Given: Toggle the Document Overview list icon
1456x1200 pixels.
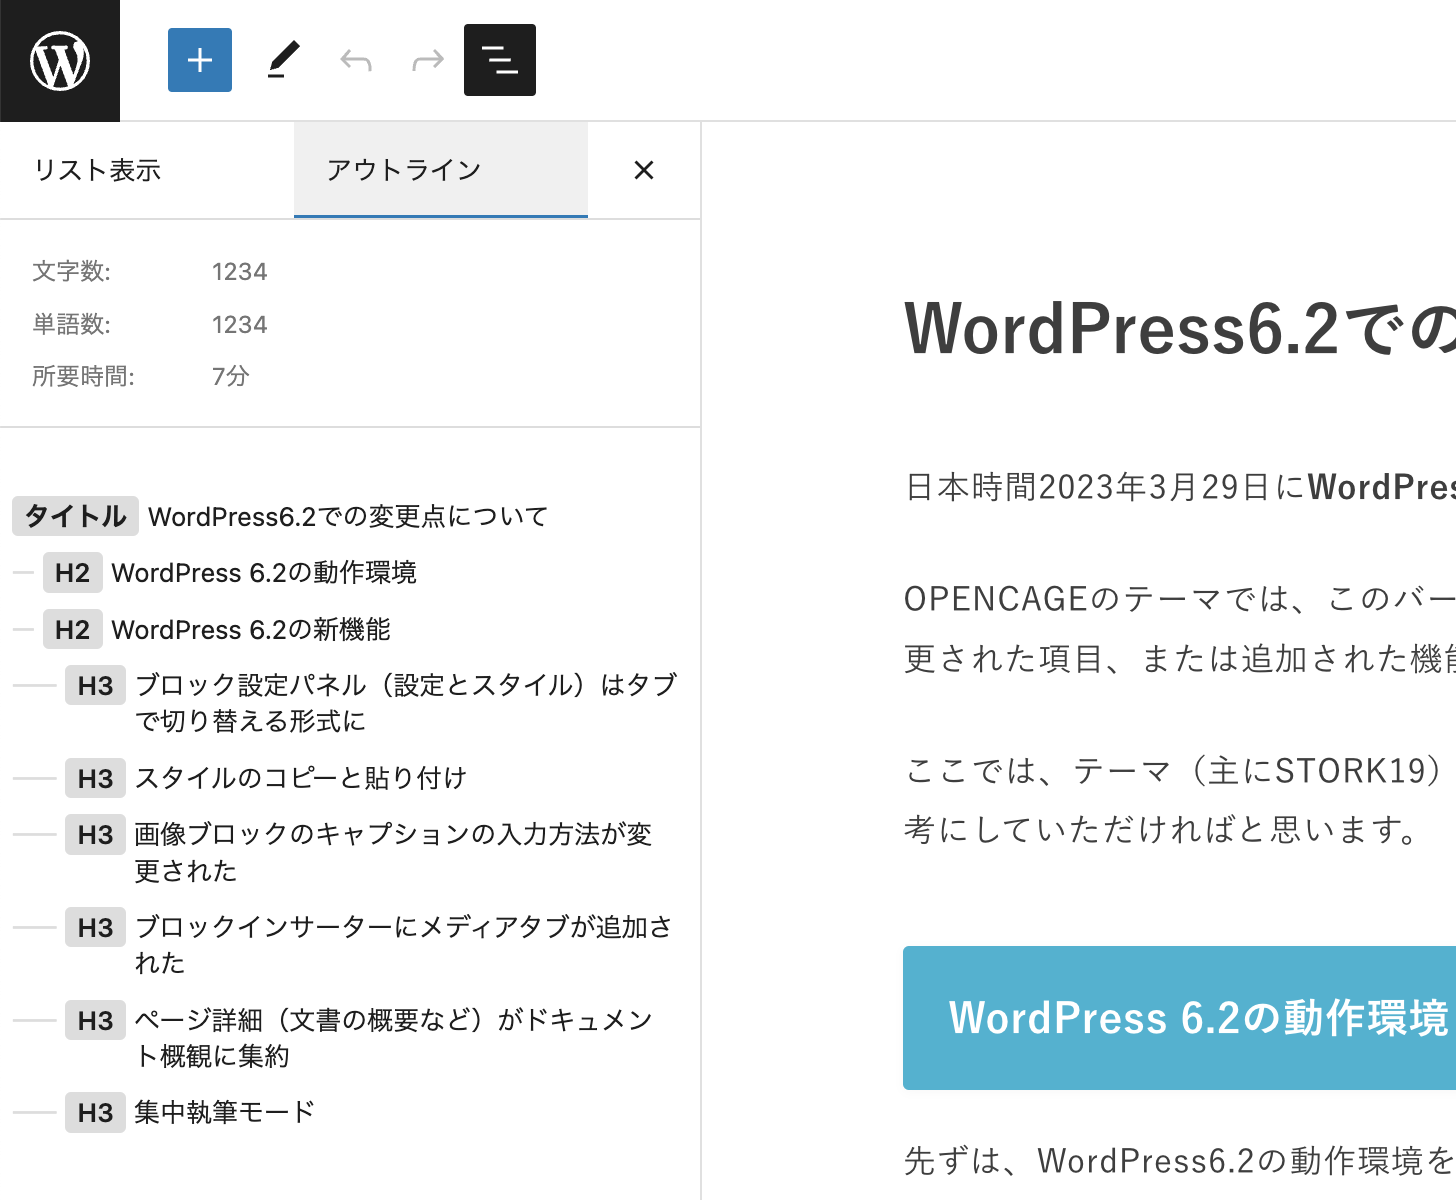Looking at the screenshot, I should click(499, 60).
